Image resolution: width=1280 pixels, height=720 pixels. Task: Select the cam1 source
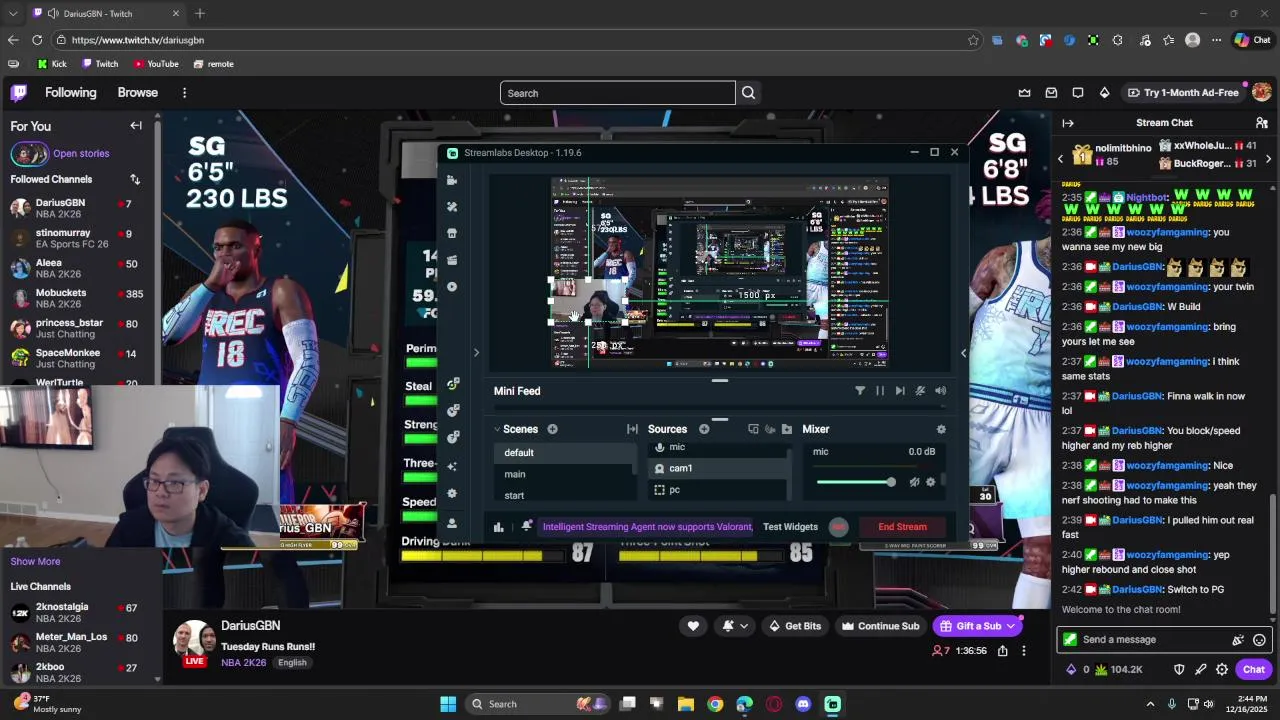[x=718, y=468]
